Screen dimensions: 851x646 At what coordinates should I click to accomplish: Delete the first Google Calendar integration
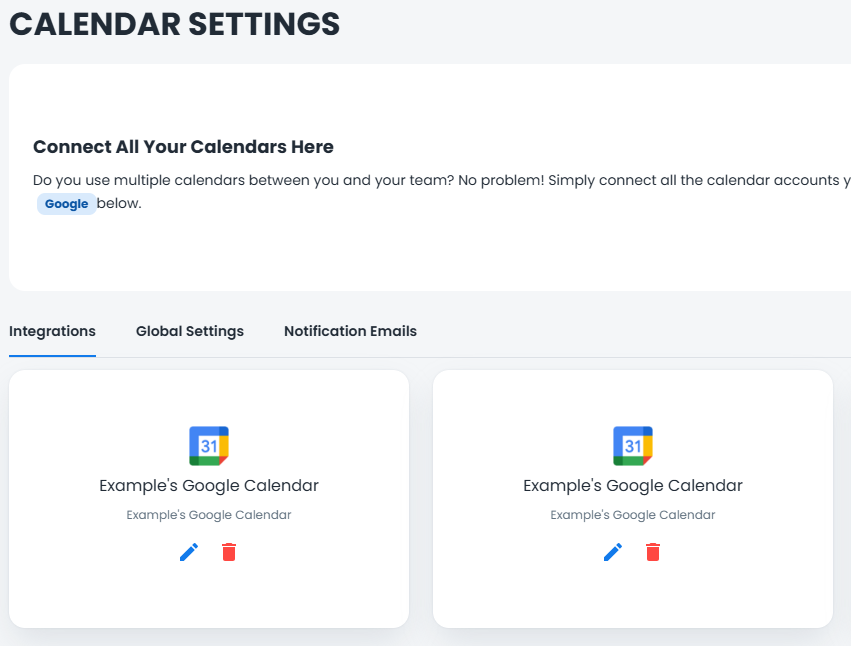[229, 552]
